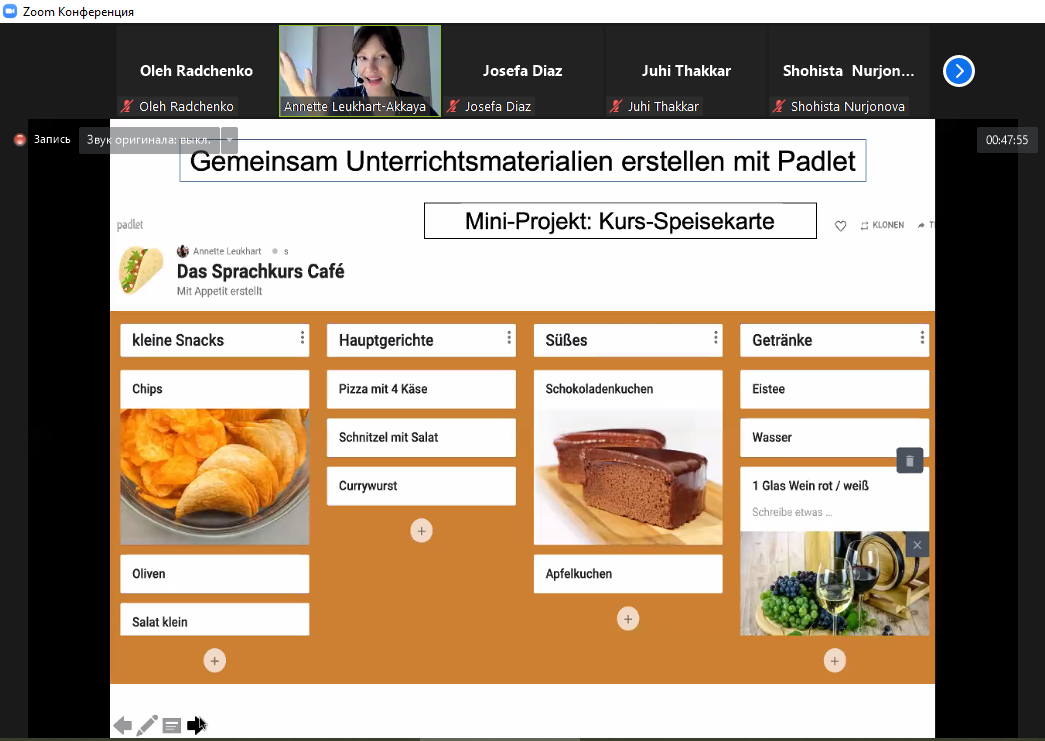
Task: Add a post under Getränke
Action: point(834,660)
